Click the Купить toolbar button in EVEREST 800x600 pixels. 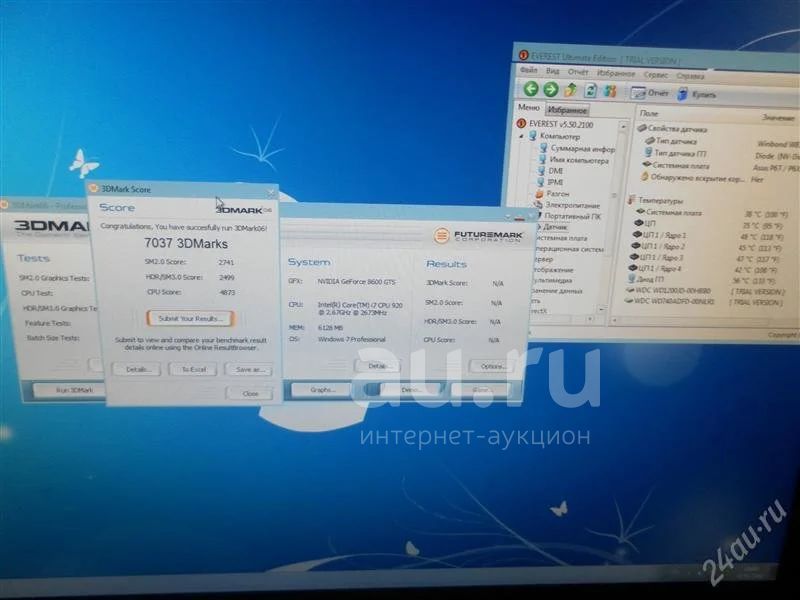point(697,94)
